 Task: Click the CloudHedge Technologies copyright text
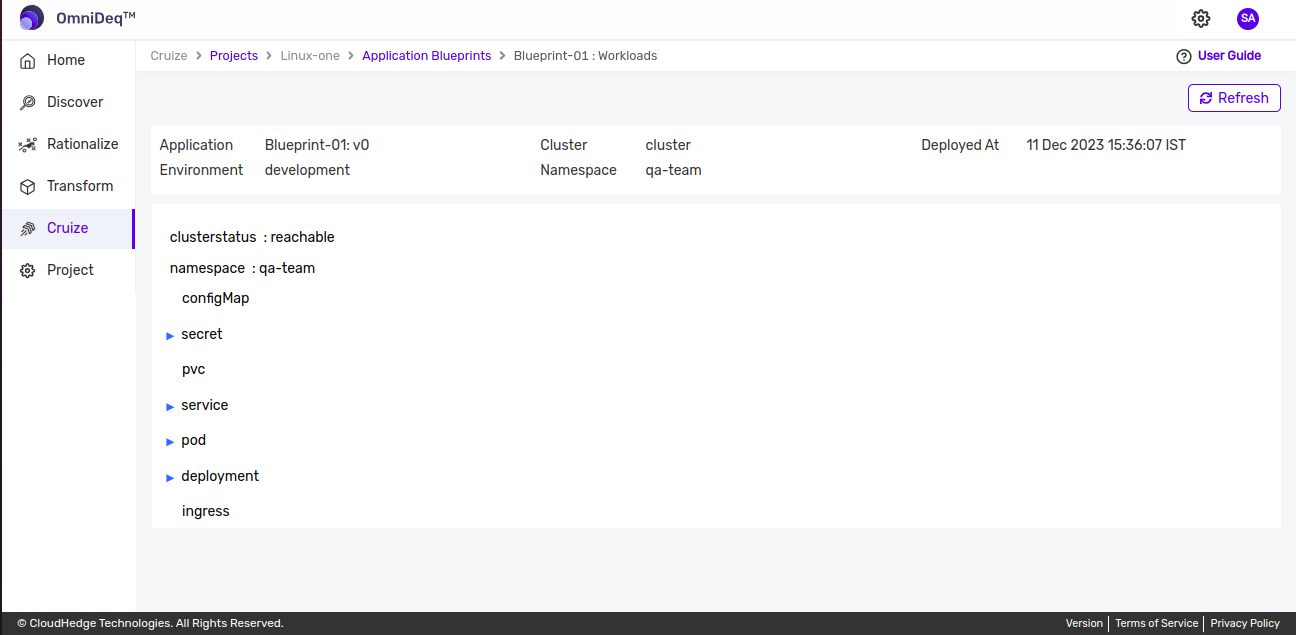(150, 623)
